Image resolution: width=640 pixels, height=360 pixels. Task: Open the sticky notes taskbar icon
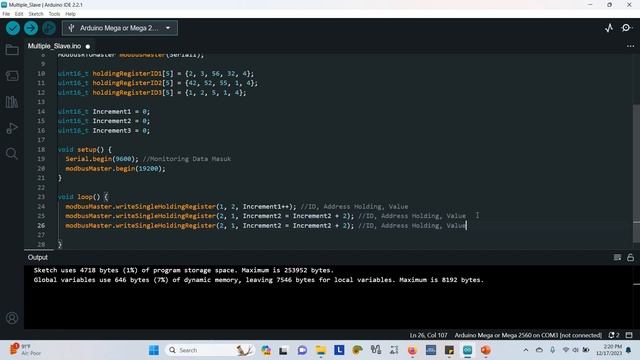click(x=449, y=350)
